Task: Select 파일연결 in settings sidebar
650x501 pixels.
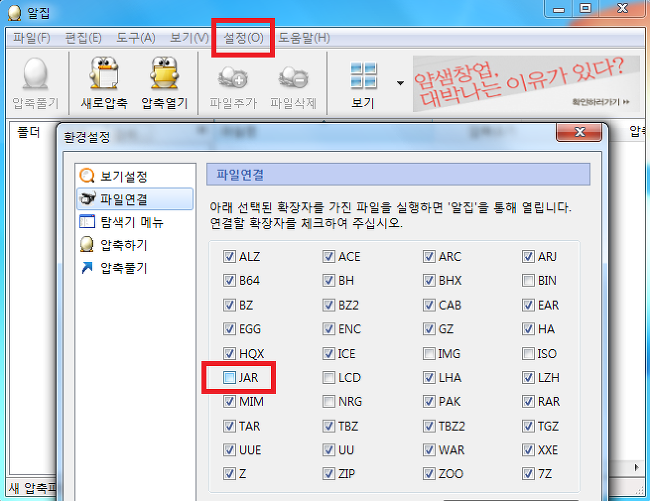Action: pyautogui.click(x=135, y=199)
